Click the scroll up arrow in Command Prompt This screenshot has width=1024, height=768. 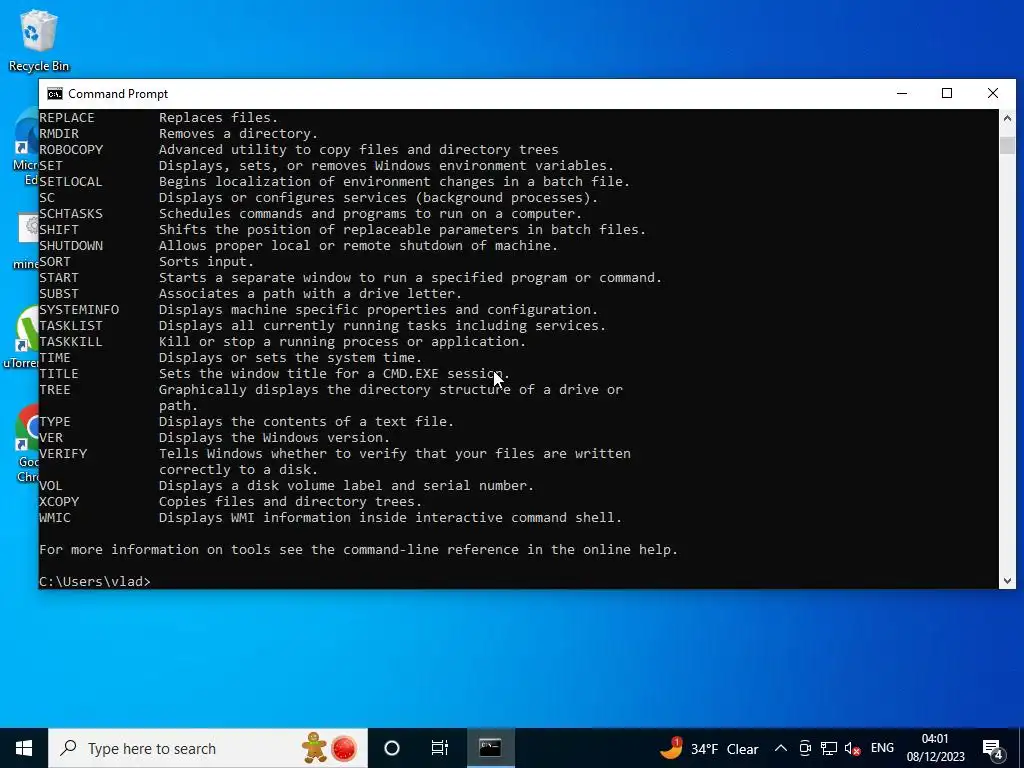(1007, 118)
